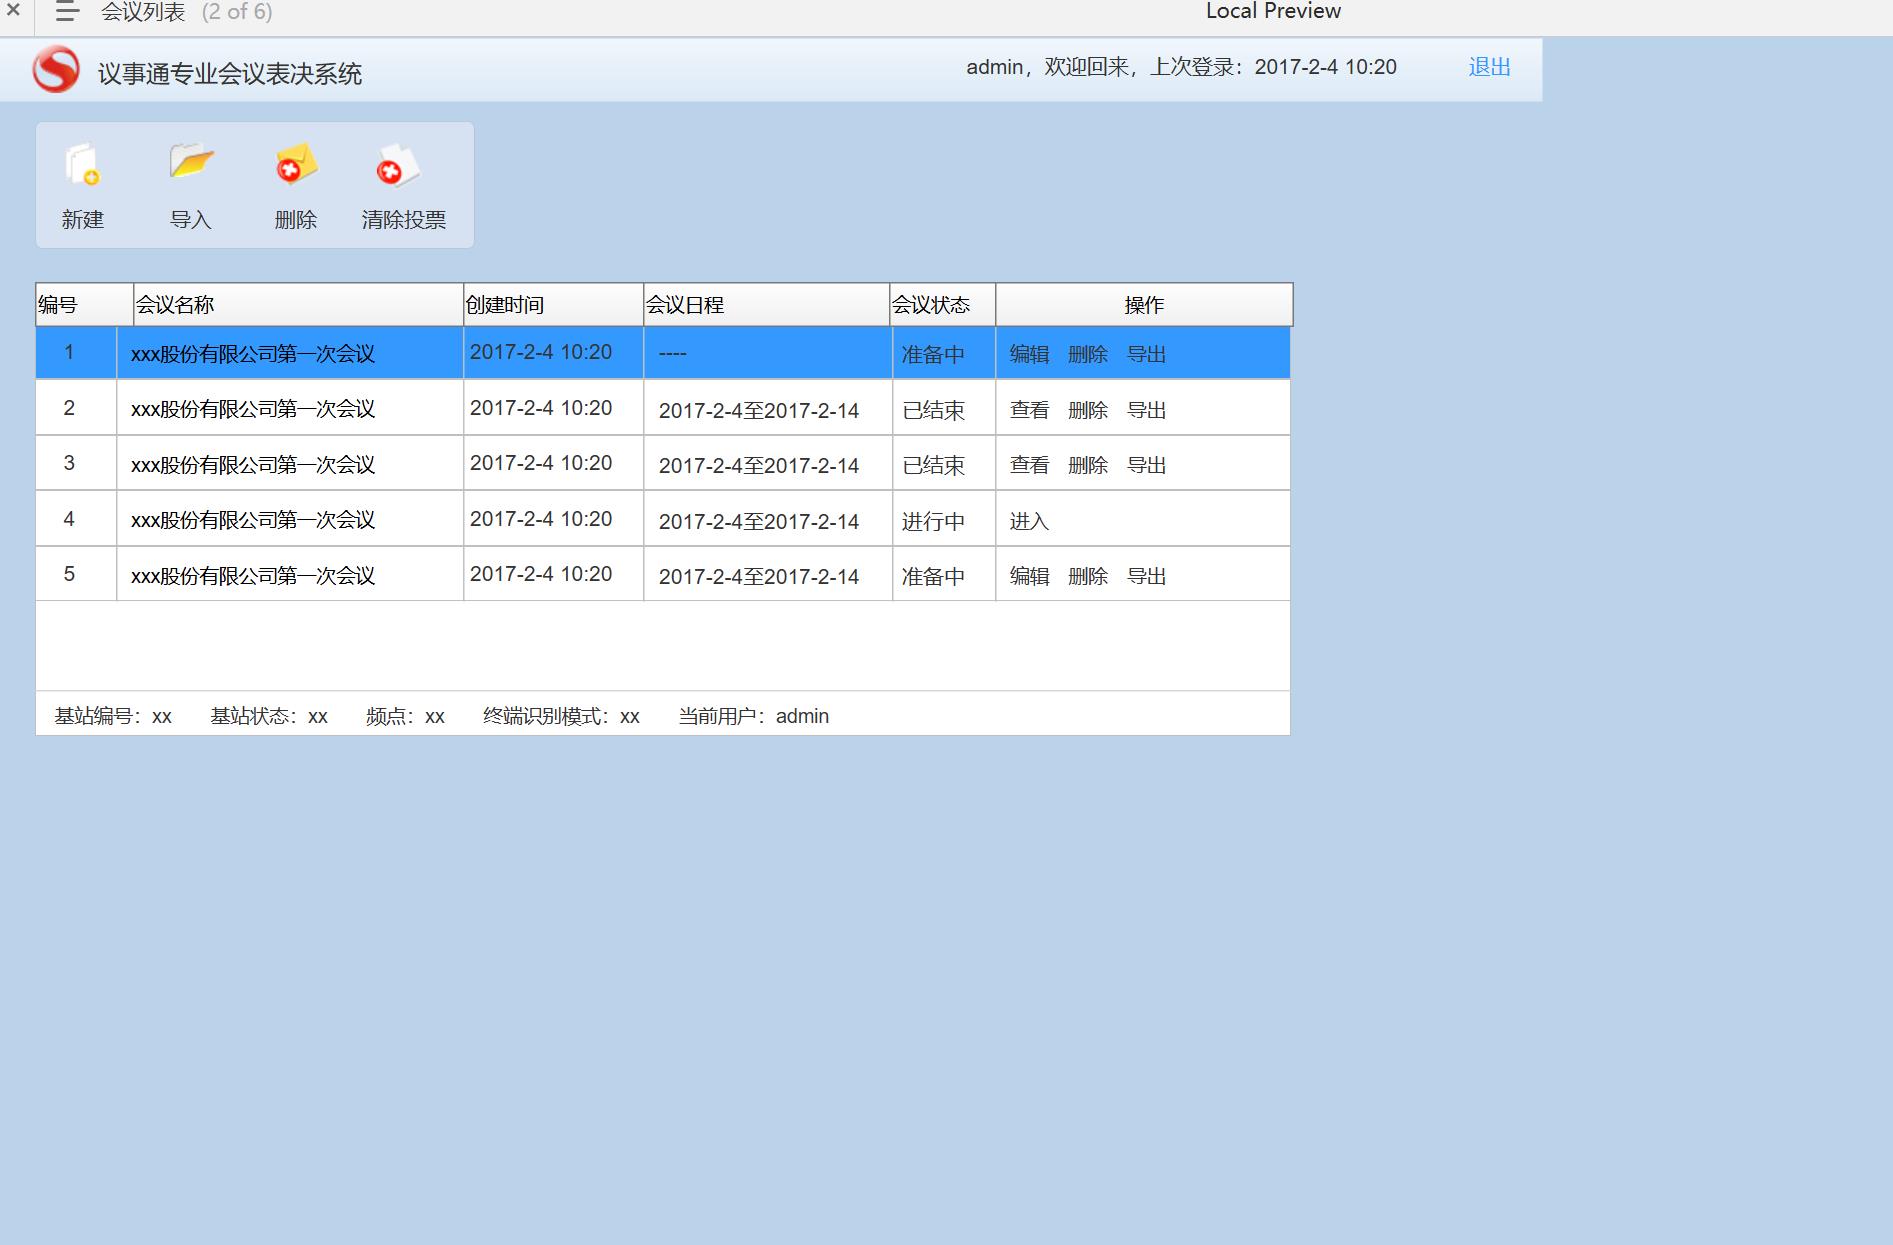Click the 新建 new meeting icon
The image size is (1893, 1245).
click(82, 165)
